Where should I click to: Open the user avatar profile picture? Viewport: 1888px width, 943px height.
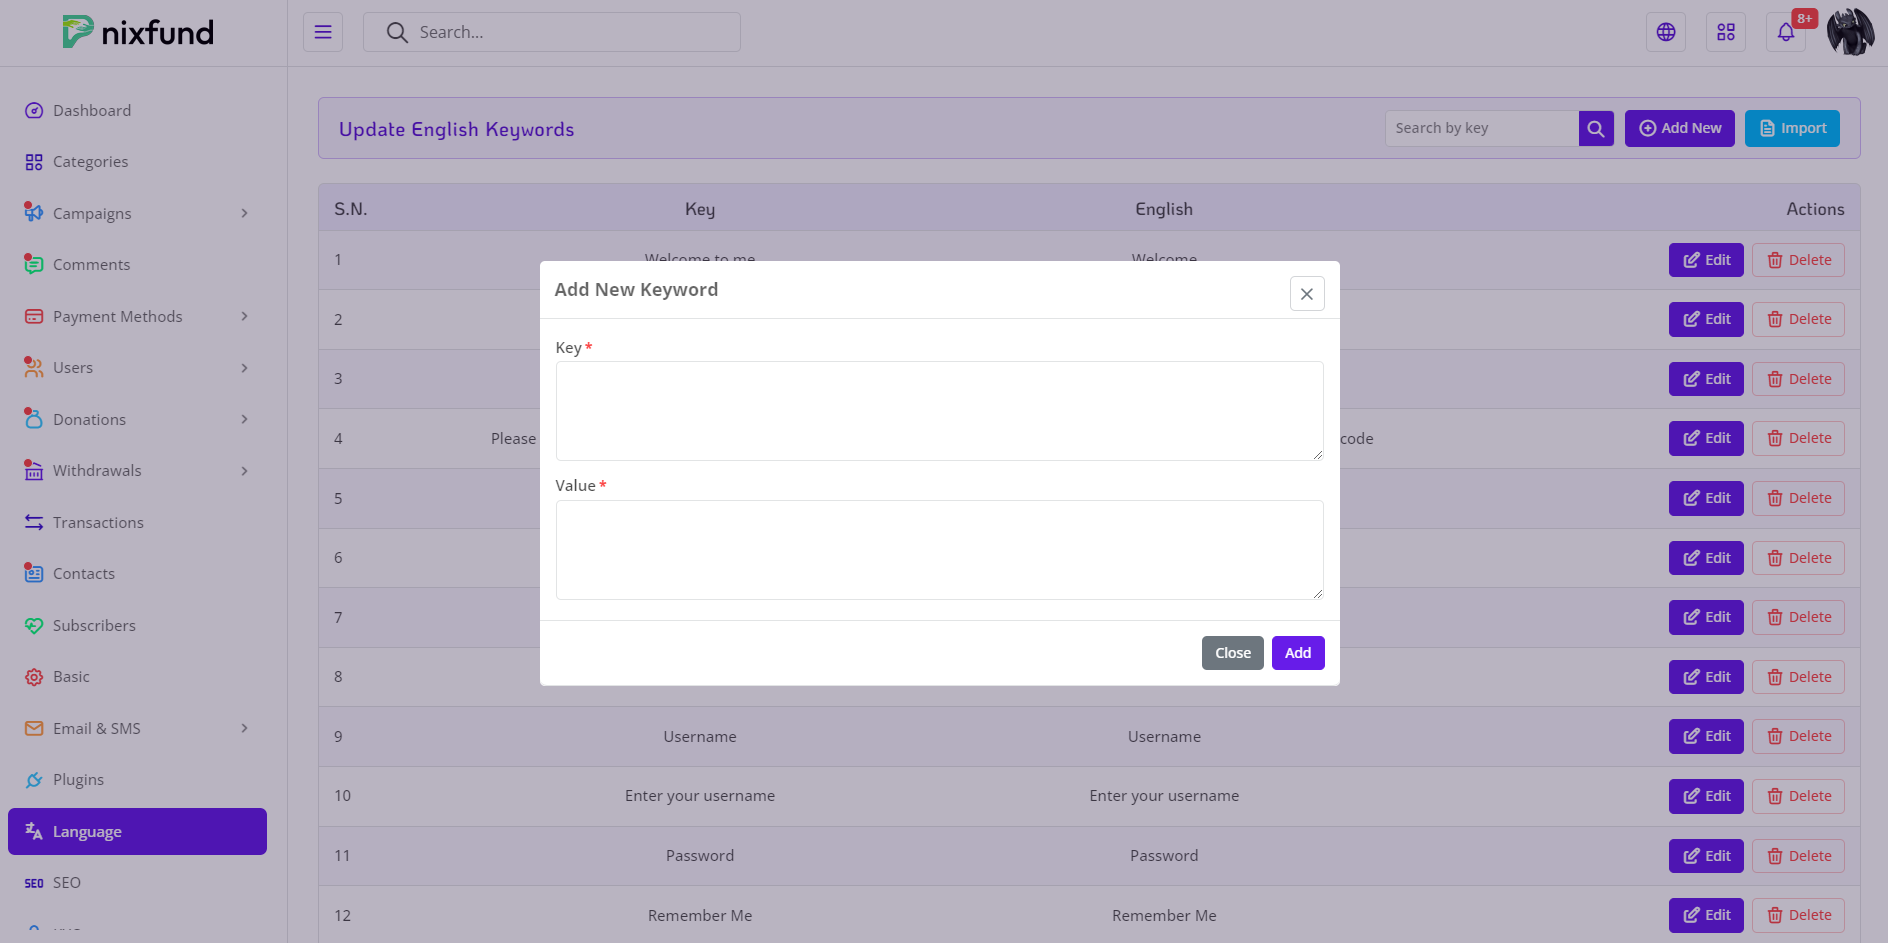1850,32
